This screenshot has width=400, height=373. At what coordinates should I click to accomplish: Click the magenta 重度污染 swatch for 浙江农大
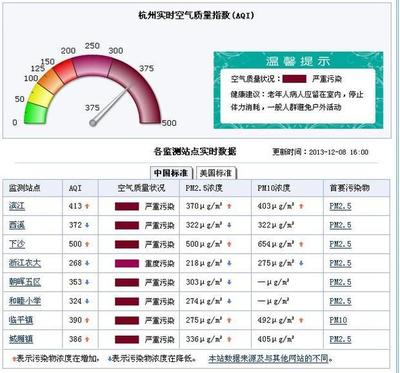click(127, 263)
